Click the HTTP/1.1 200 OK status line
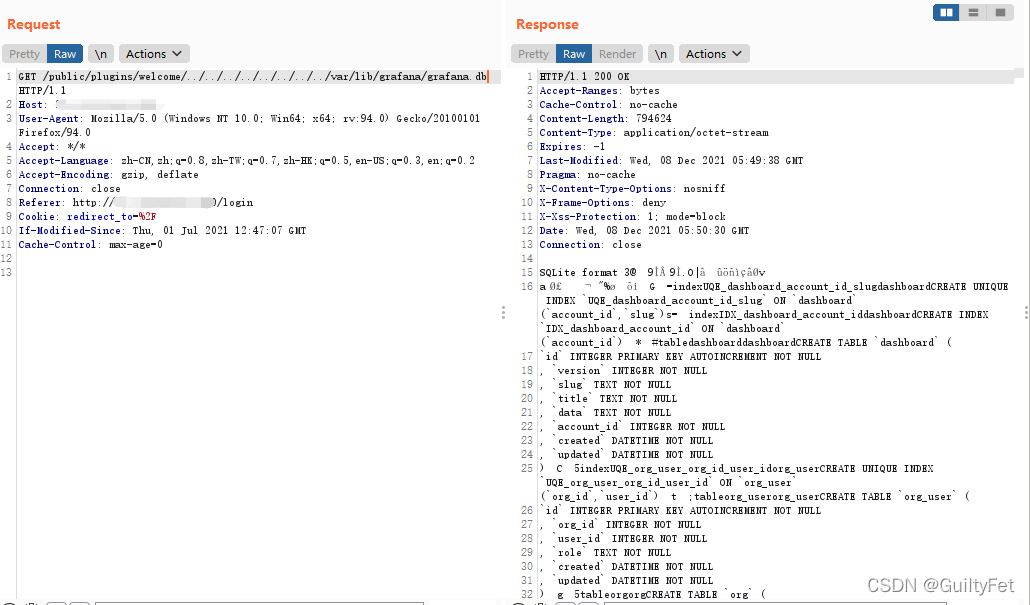The width and height of the screenshot is (1030, 605). [585, 77]
